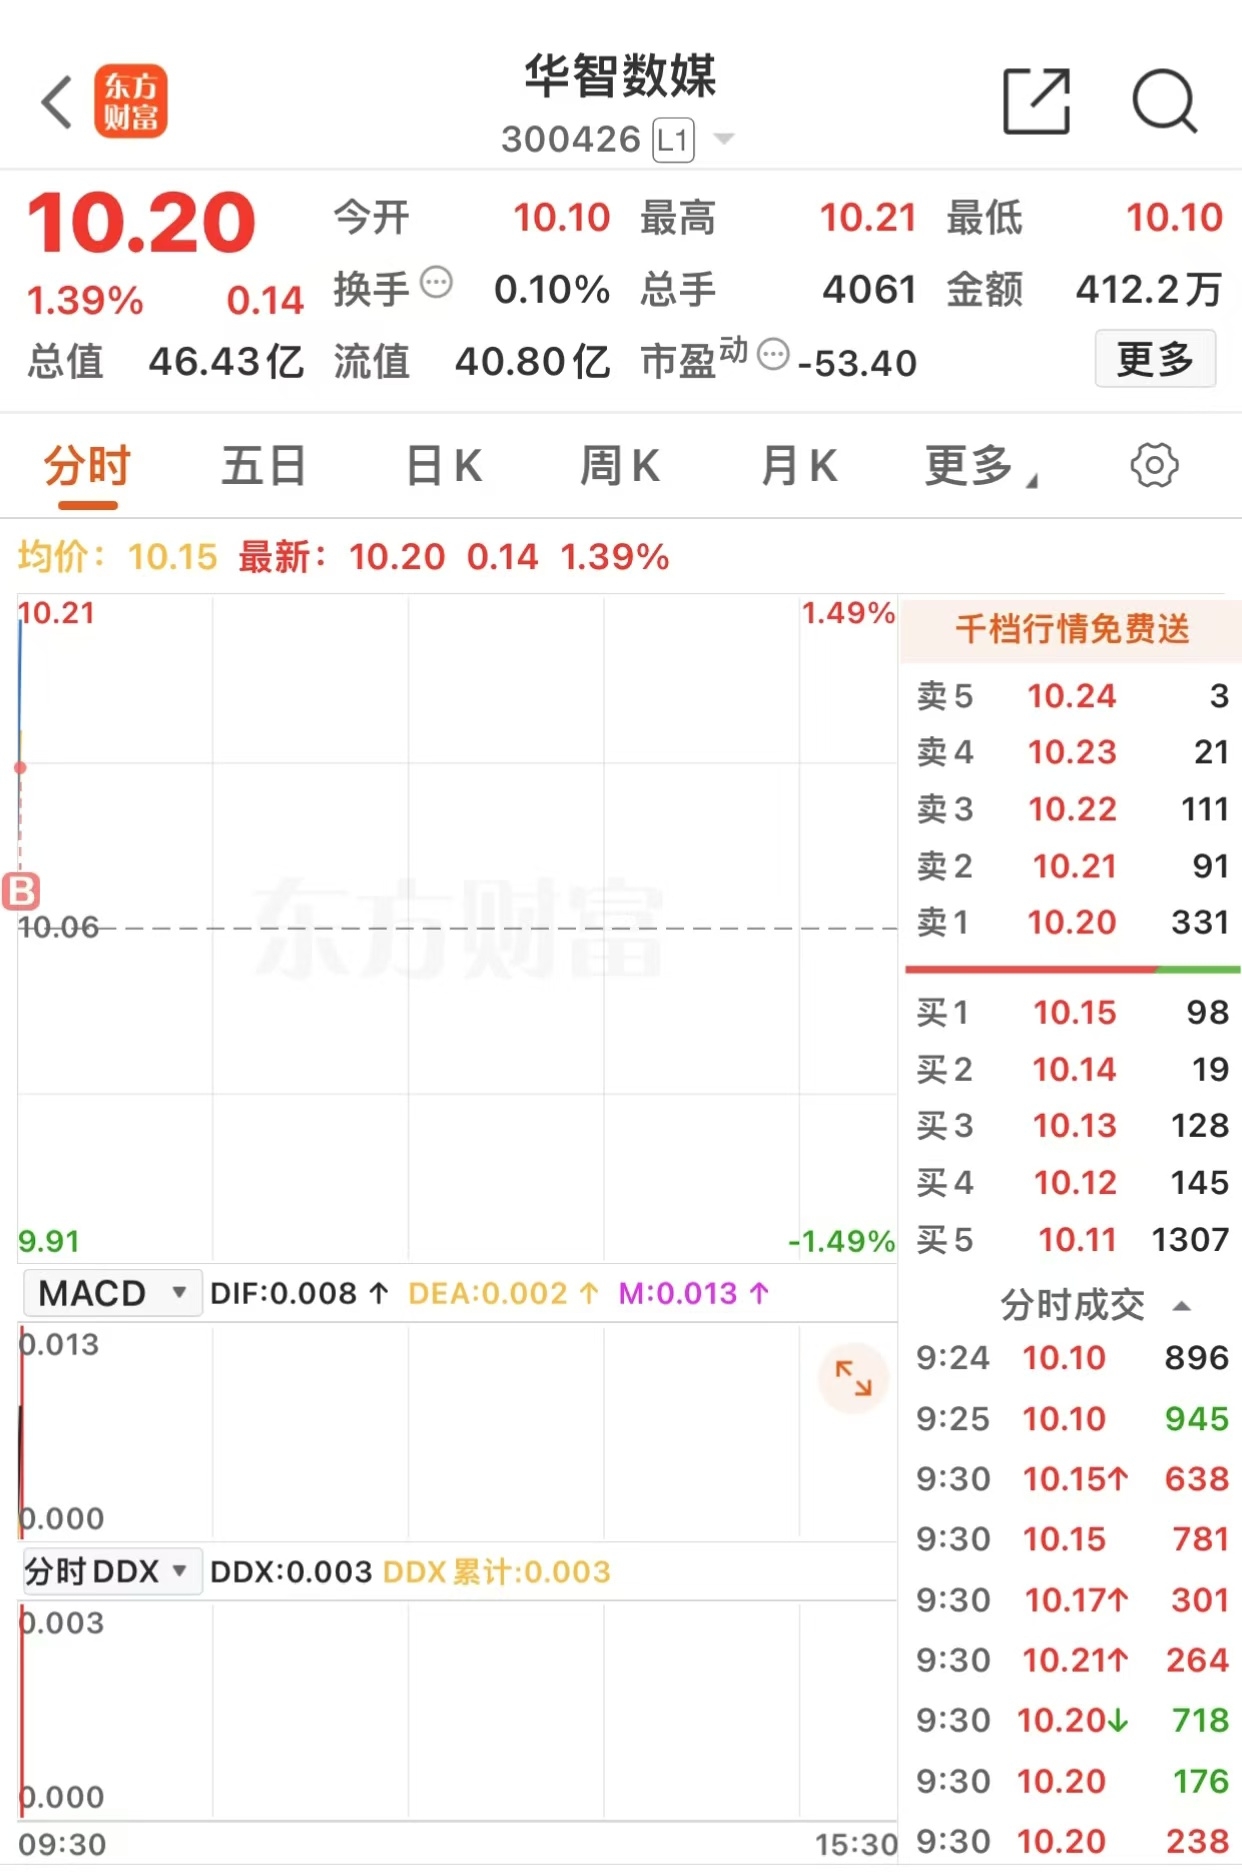Collapse the 分时成交 list arrow
Screen dimensions: 1242x1872
click(1182, 1306)
